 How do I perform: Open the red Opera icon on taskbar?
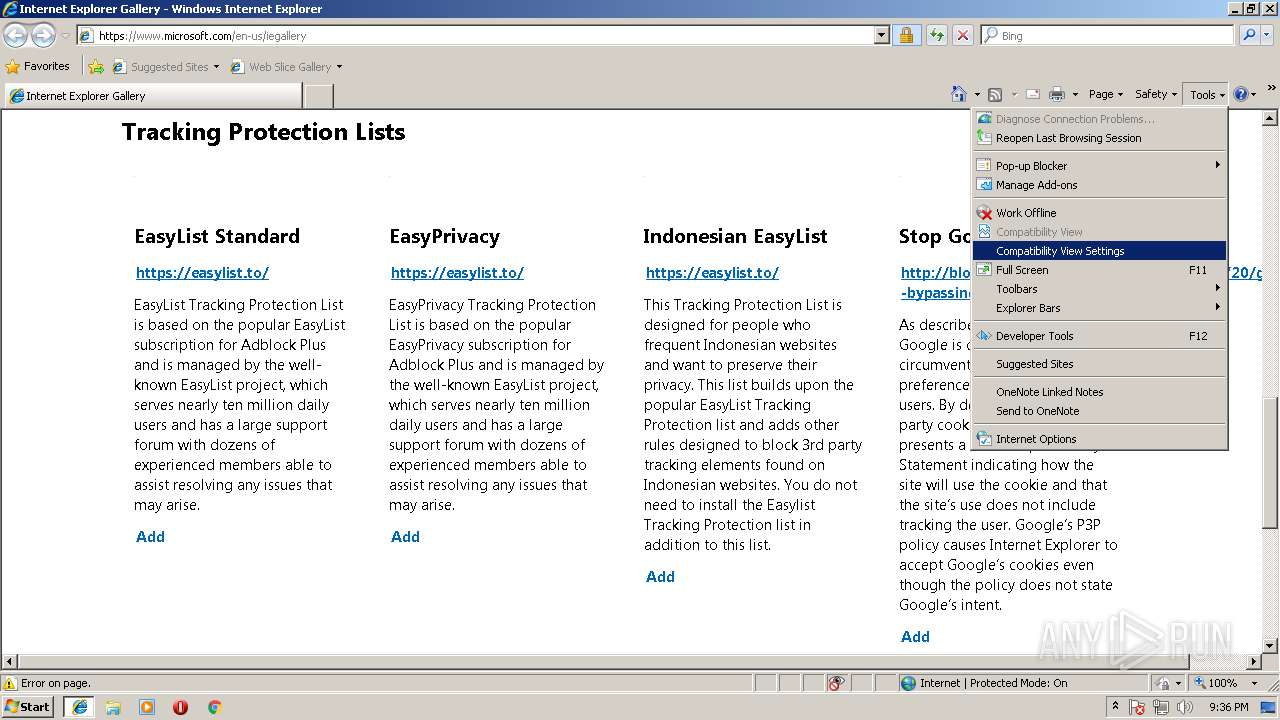click(181, 707)
